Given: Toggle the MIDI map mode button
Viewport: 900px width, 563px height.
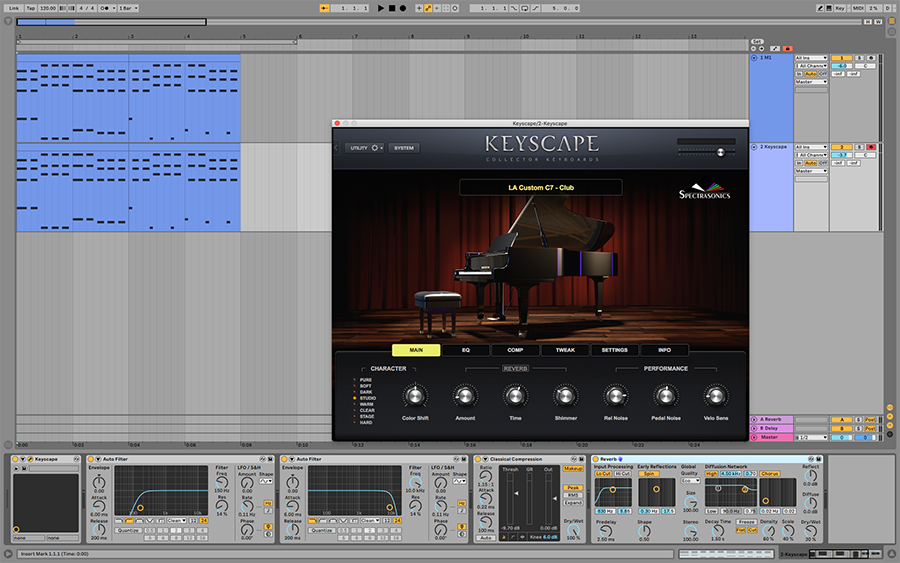Looking at the screenshot, I should tap(858, 8).
